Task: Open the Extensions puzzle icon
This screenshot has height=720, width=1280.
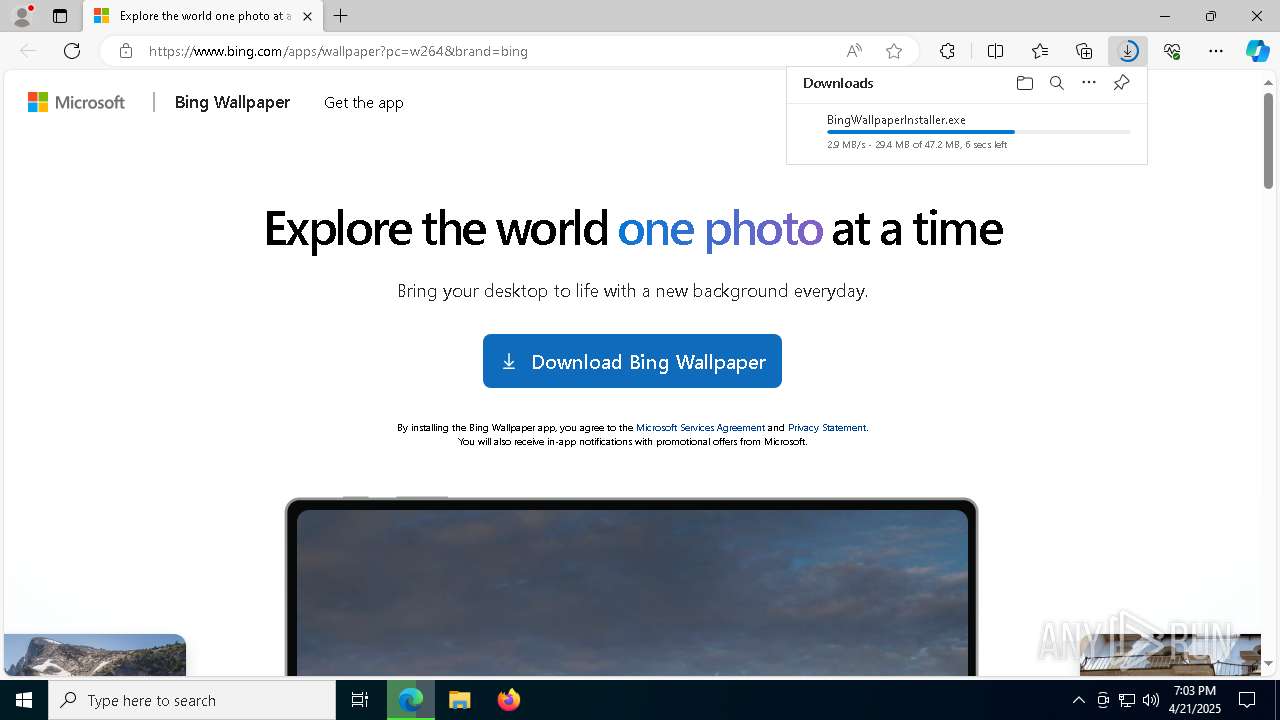Action: pyautogui.click(x=947, y=51)
